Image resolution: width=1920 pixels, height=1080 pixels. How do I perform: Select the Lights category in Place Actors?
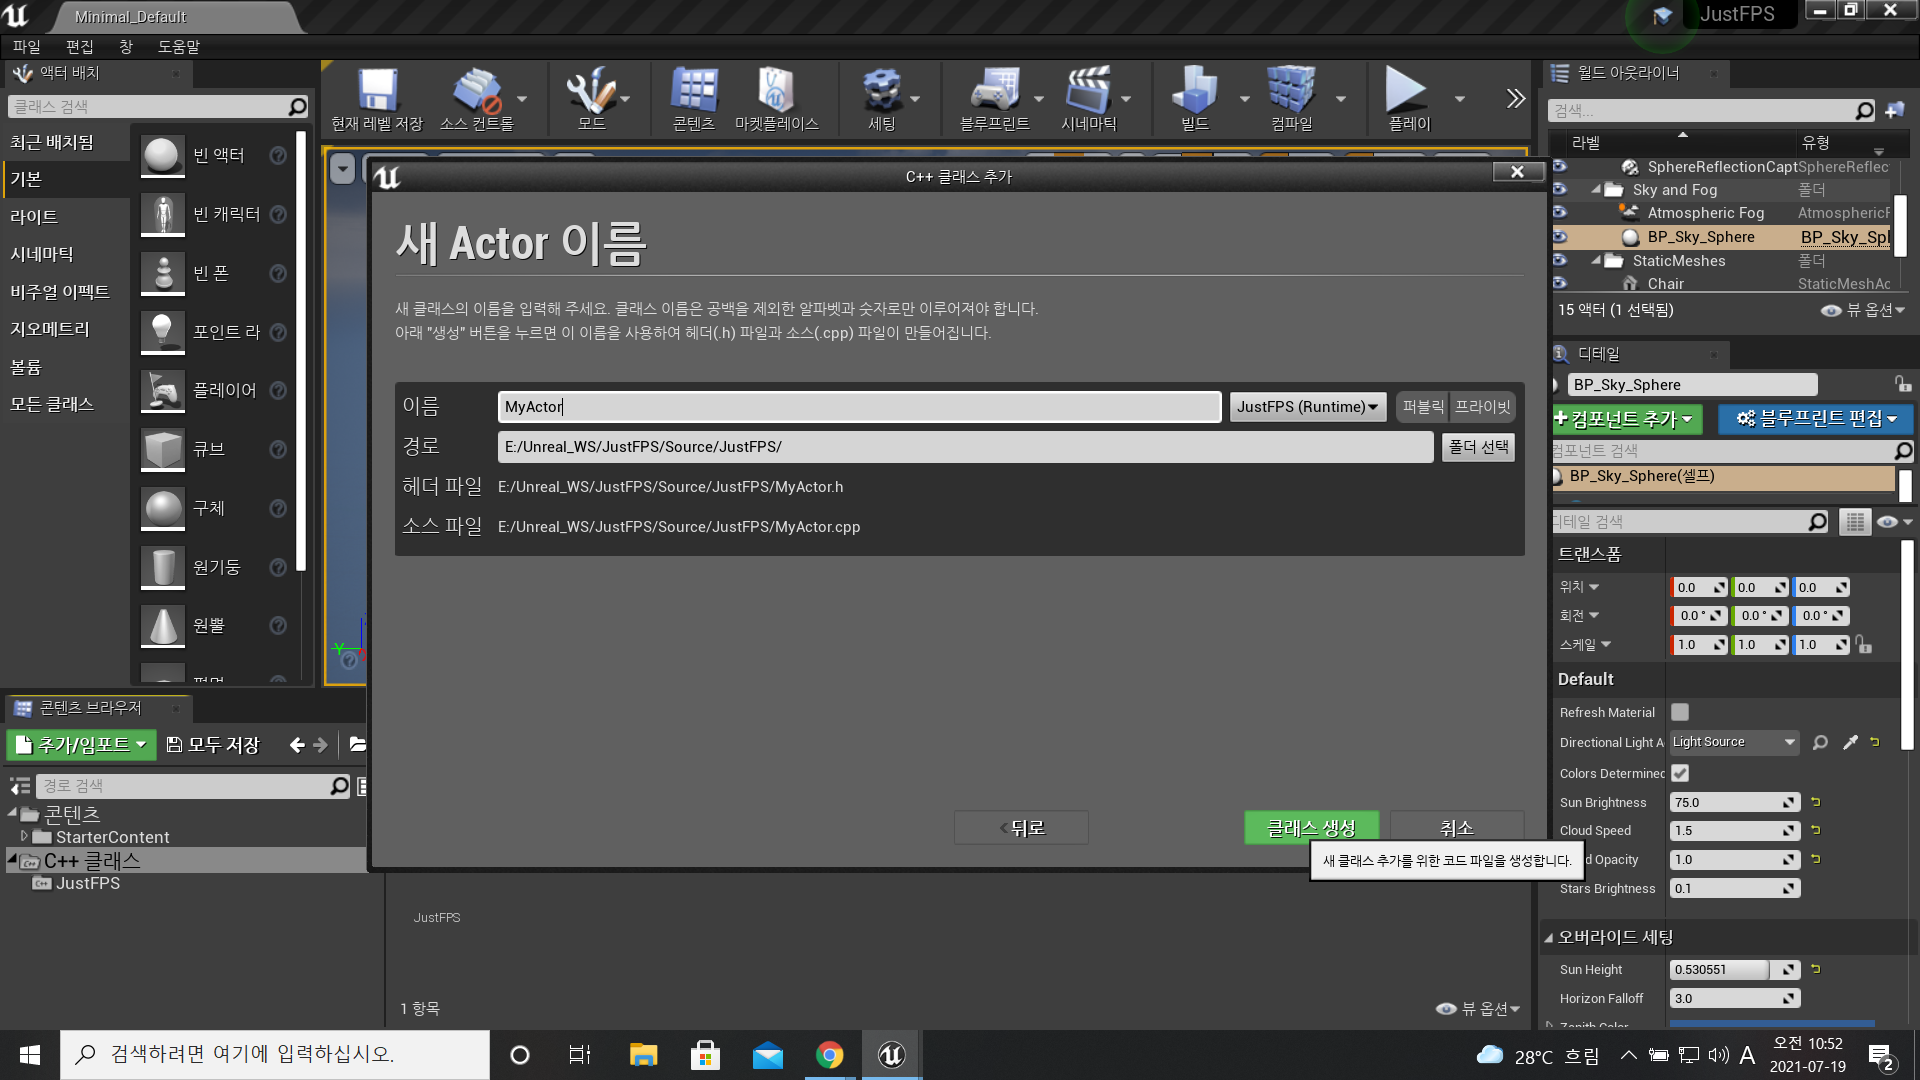[34, 217]
